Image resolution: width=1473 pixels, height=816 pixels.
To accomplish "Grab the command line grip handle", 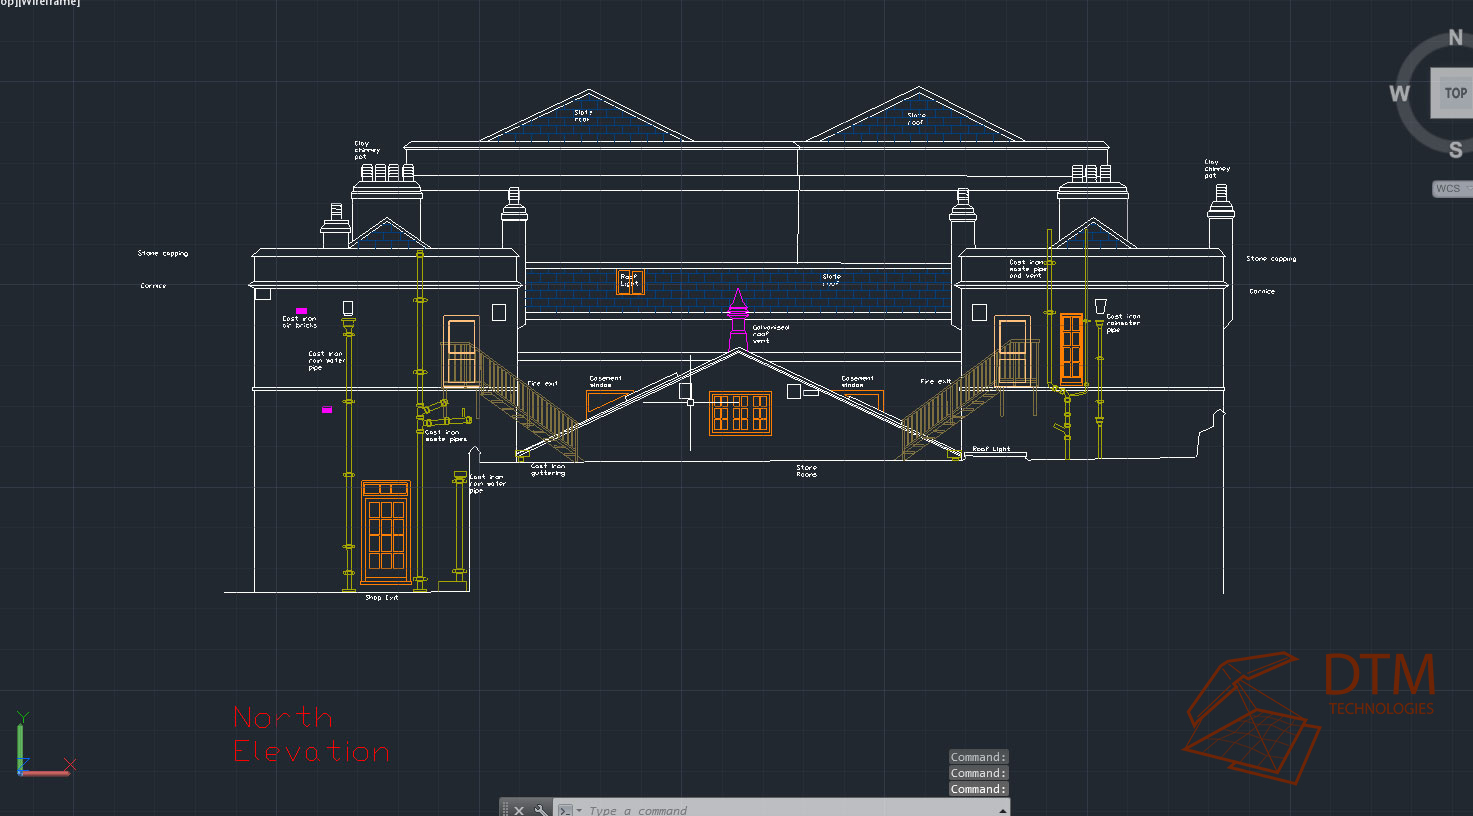I will [x=506, y=809].
